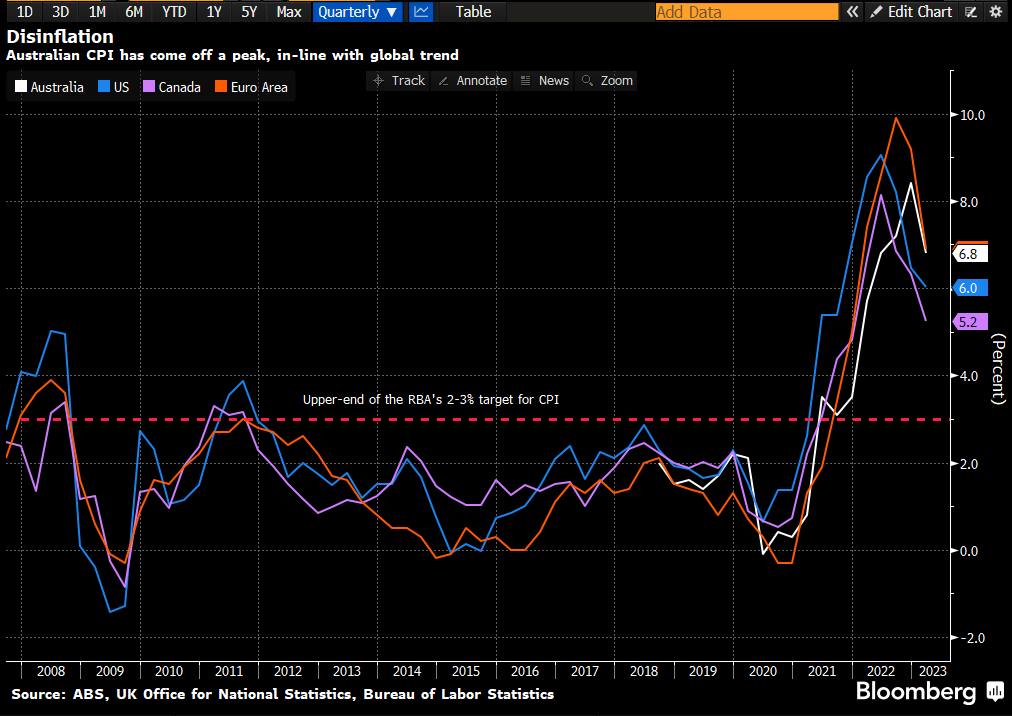Click the US 6.0 last-value tag
1012x716 pixels.
click(970, 288)
